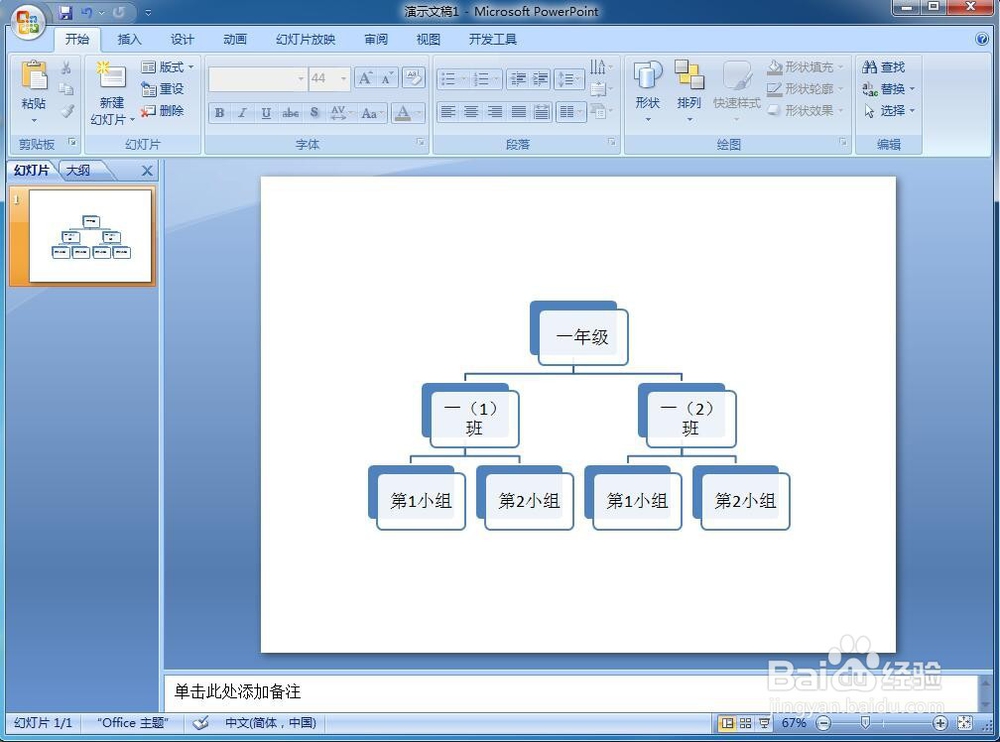The width and height of the screenshot is (1000, 742).
Task: Align text left
Action: [x=448, y=112]
